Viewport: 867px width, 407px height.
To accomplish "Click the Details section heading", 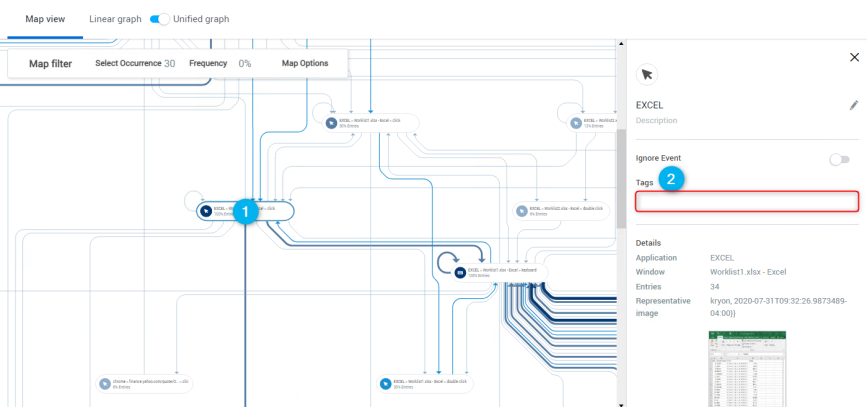I will tap(649, 243).
